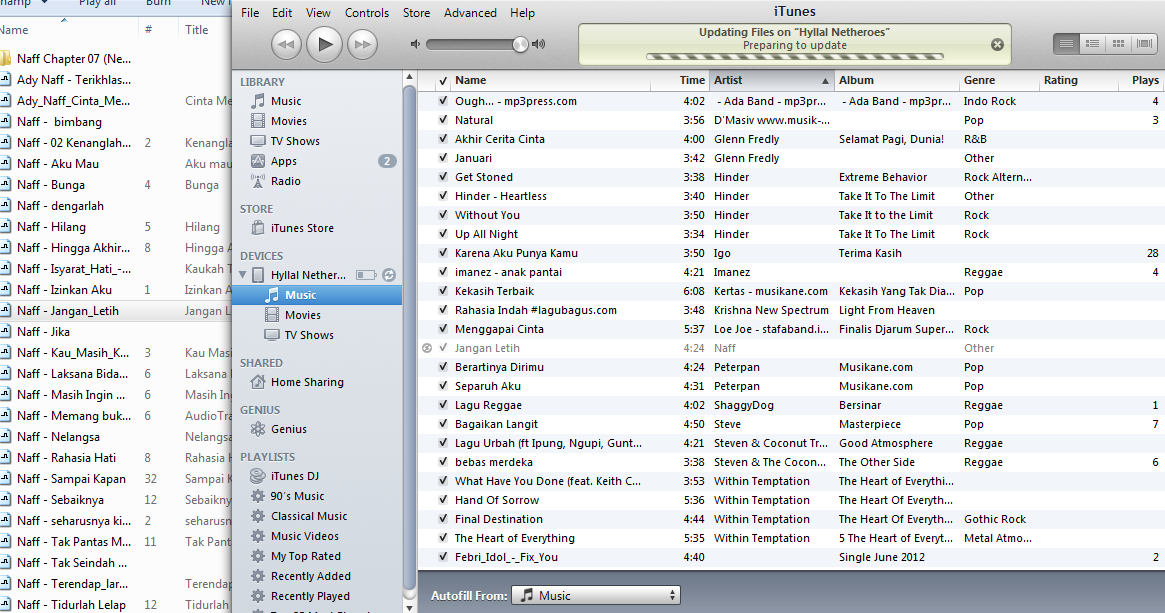
Task: Sort by the Artist column header
Action: pyautogui.click(x=771, y=80)
